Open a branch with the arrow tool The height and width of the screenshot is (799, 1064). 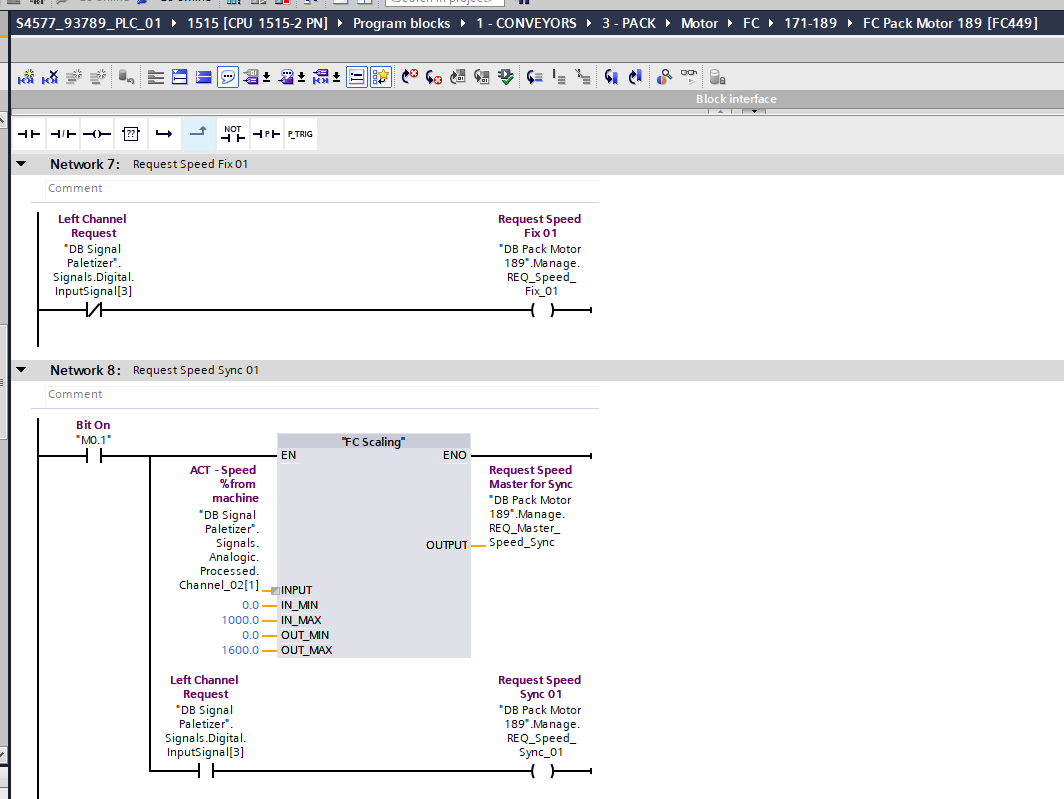coord(164,134)
